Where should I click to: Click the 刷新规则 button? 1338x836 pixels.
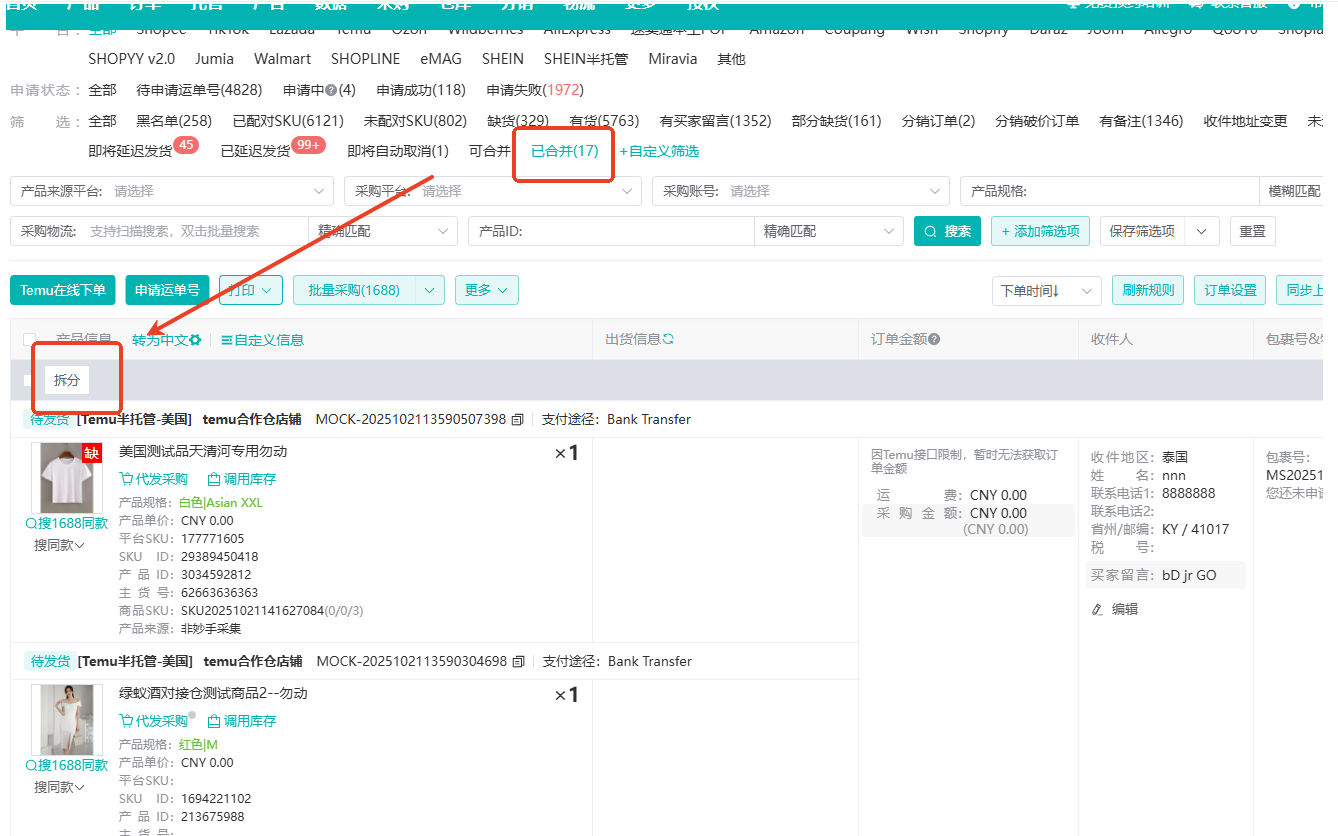coord(1149,290)
